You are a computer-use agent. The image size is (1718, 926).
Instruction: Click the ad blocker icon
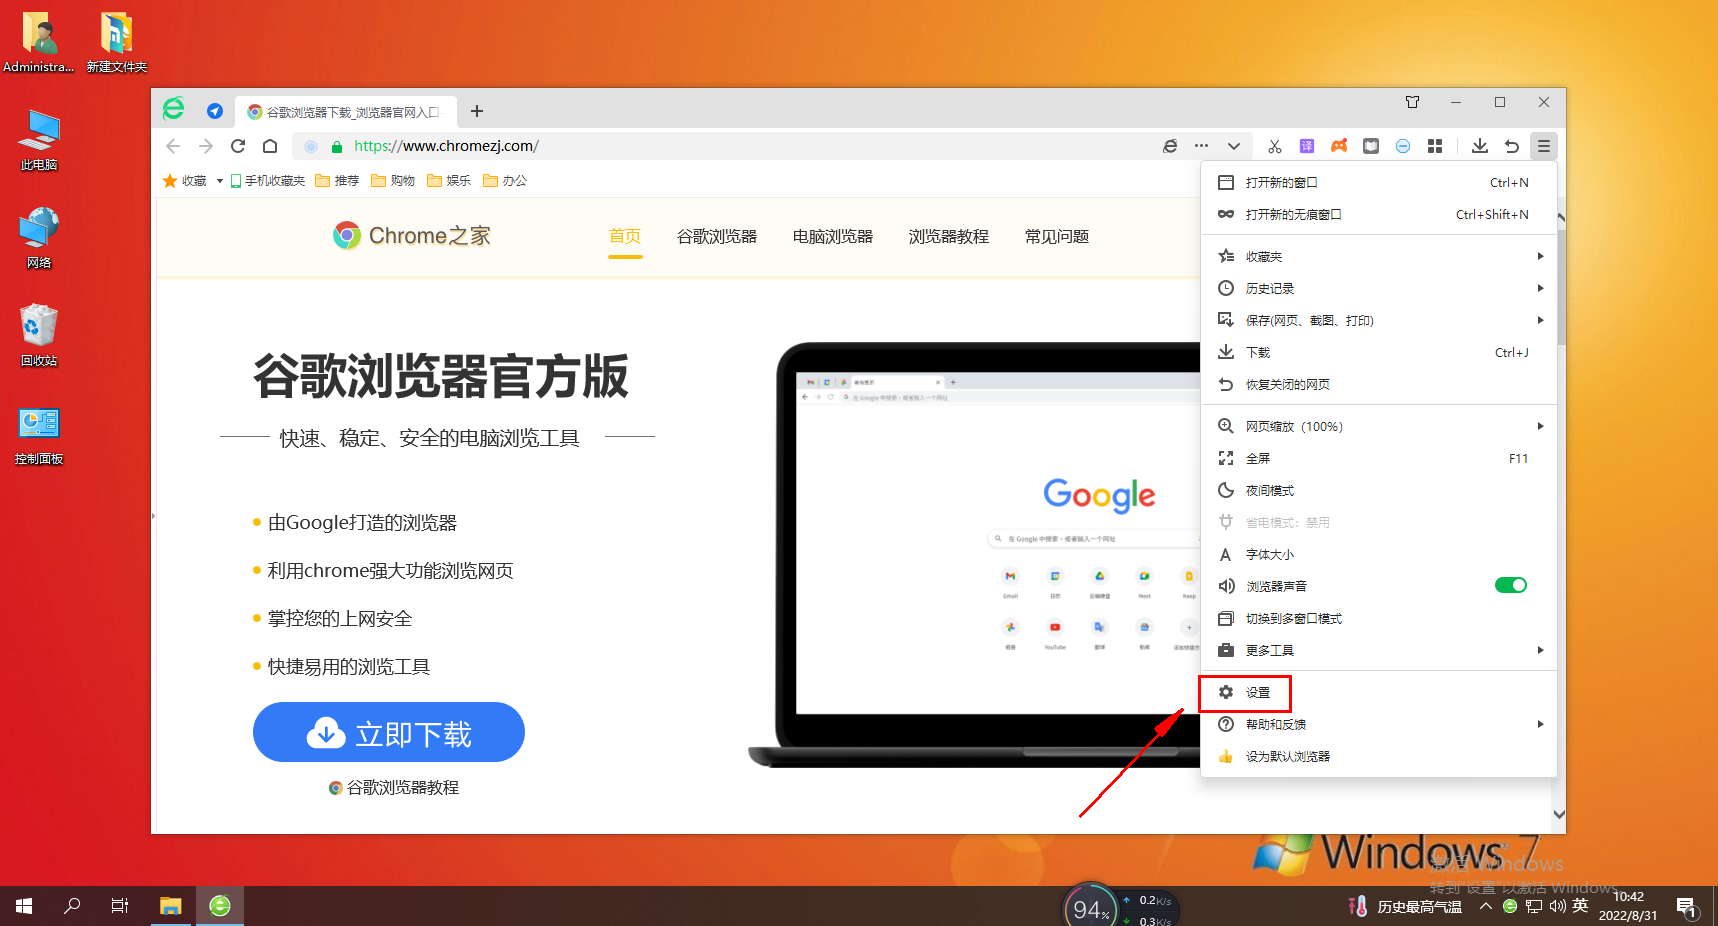point(1403,146)
